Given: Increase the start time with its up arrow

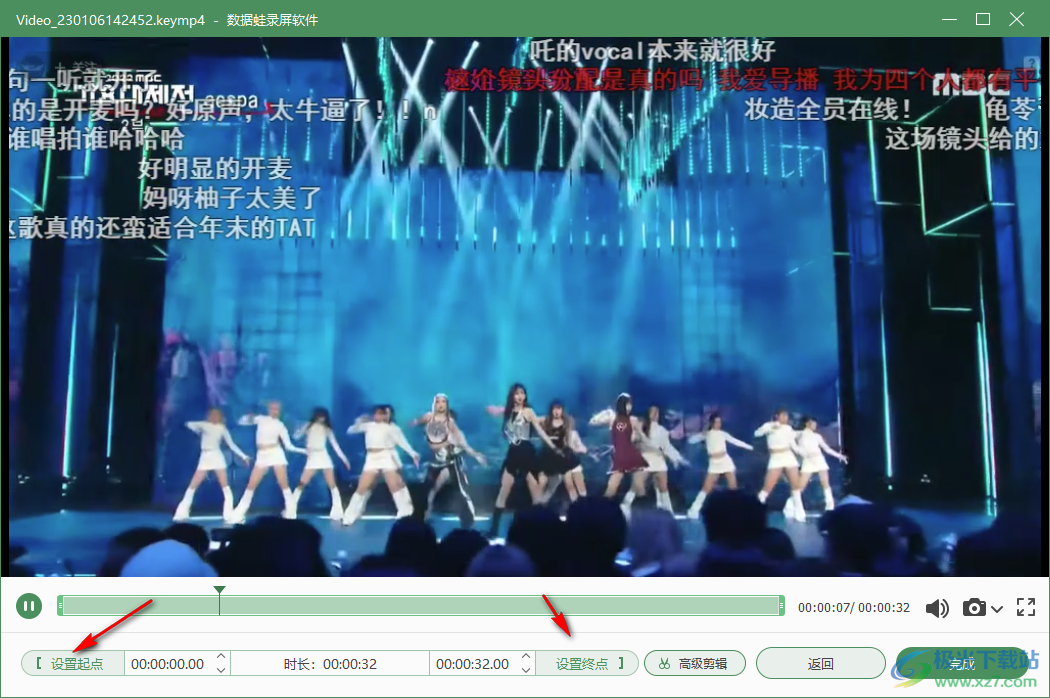Looking at the screenshot, I should pyautogui.click(x=222, y=657).
